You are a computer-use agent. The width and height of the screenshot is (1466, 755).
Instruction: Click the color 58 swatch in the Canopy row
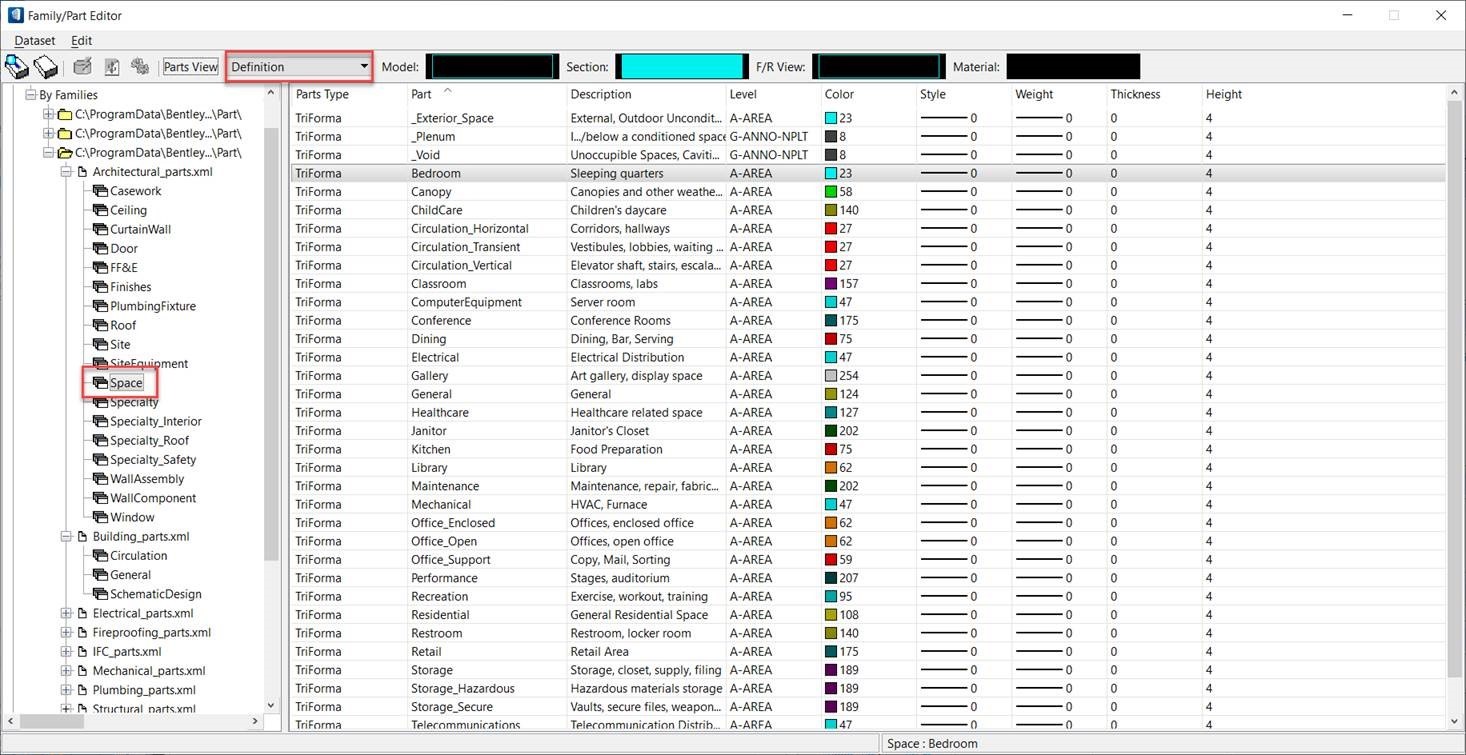pyautogui.click(x=831, y=192)
